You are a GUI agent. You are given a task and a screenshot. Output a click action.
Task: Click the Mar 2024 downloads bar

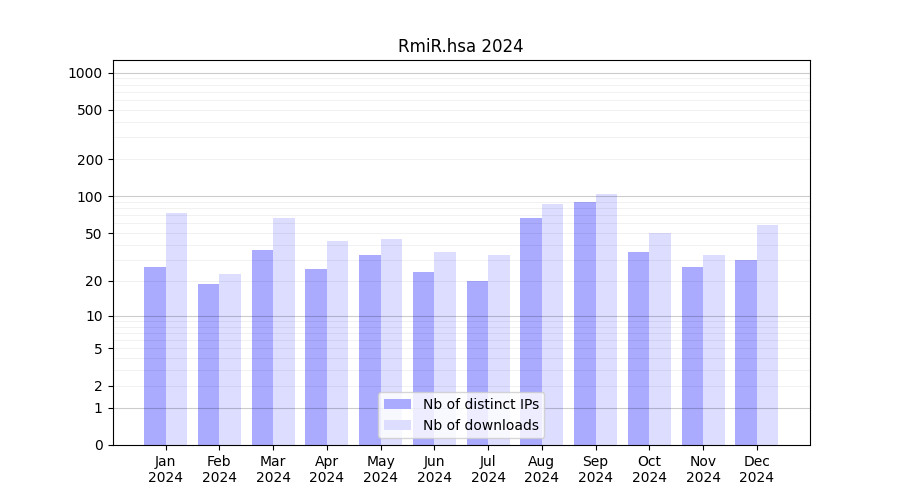tap(284, 331)
